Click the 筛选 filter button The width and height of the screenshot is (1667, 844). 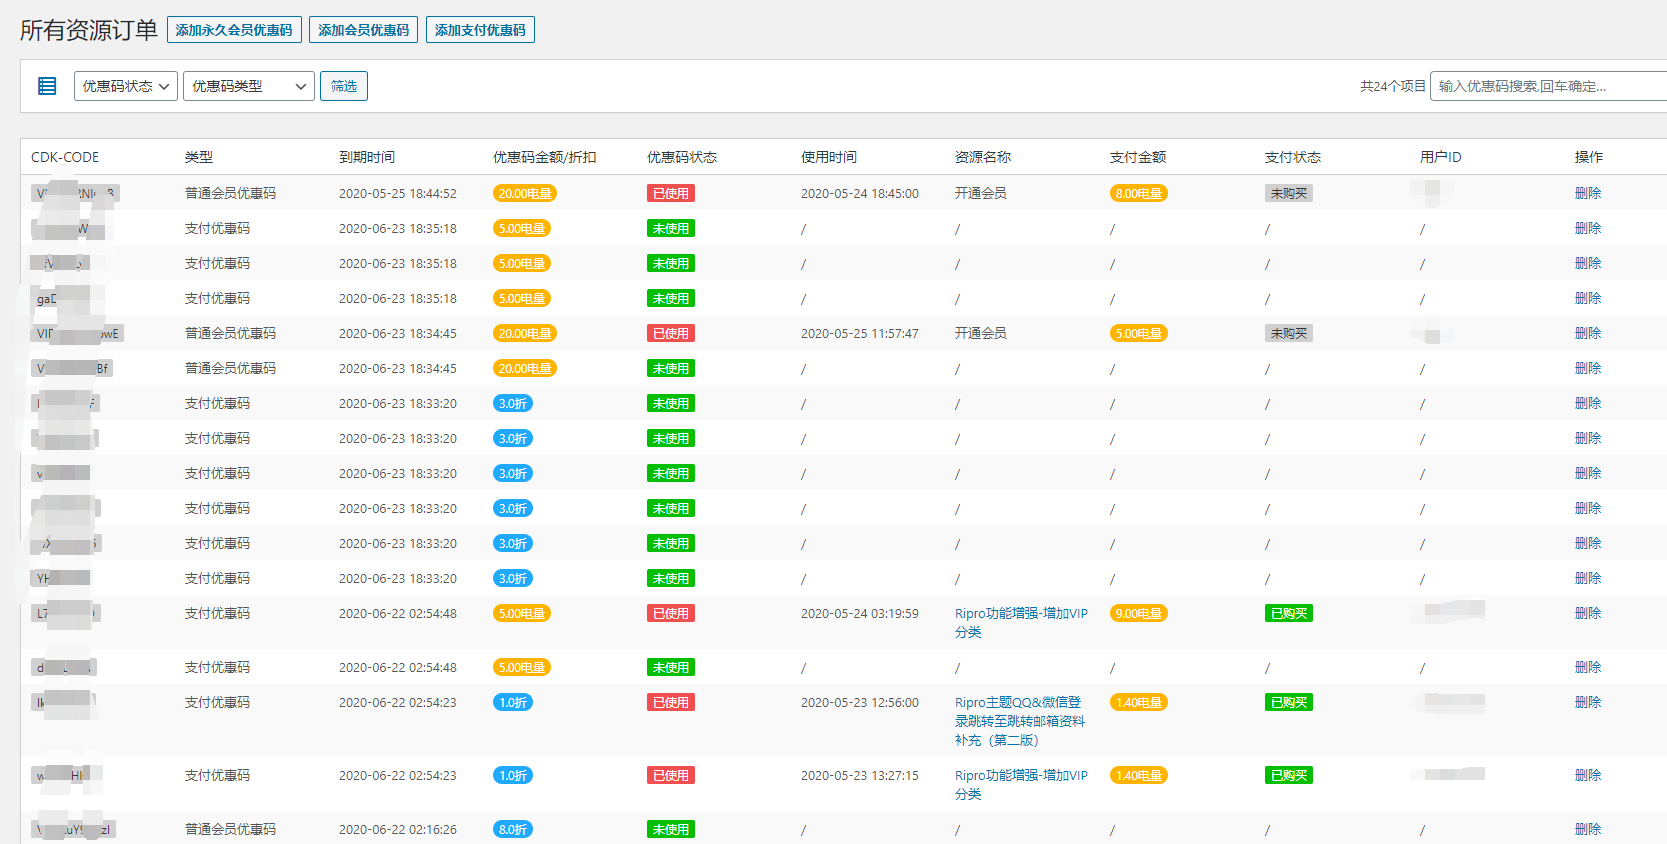tap(344, 86)
